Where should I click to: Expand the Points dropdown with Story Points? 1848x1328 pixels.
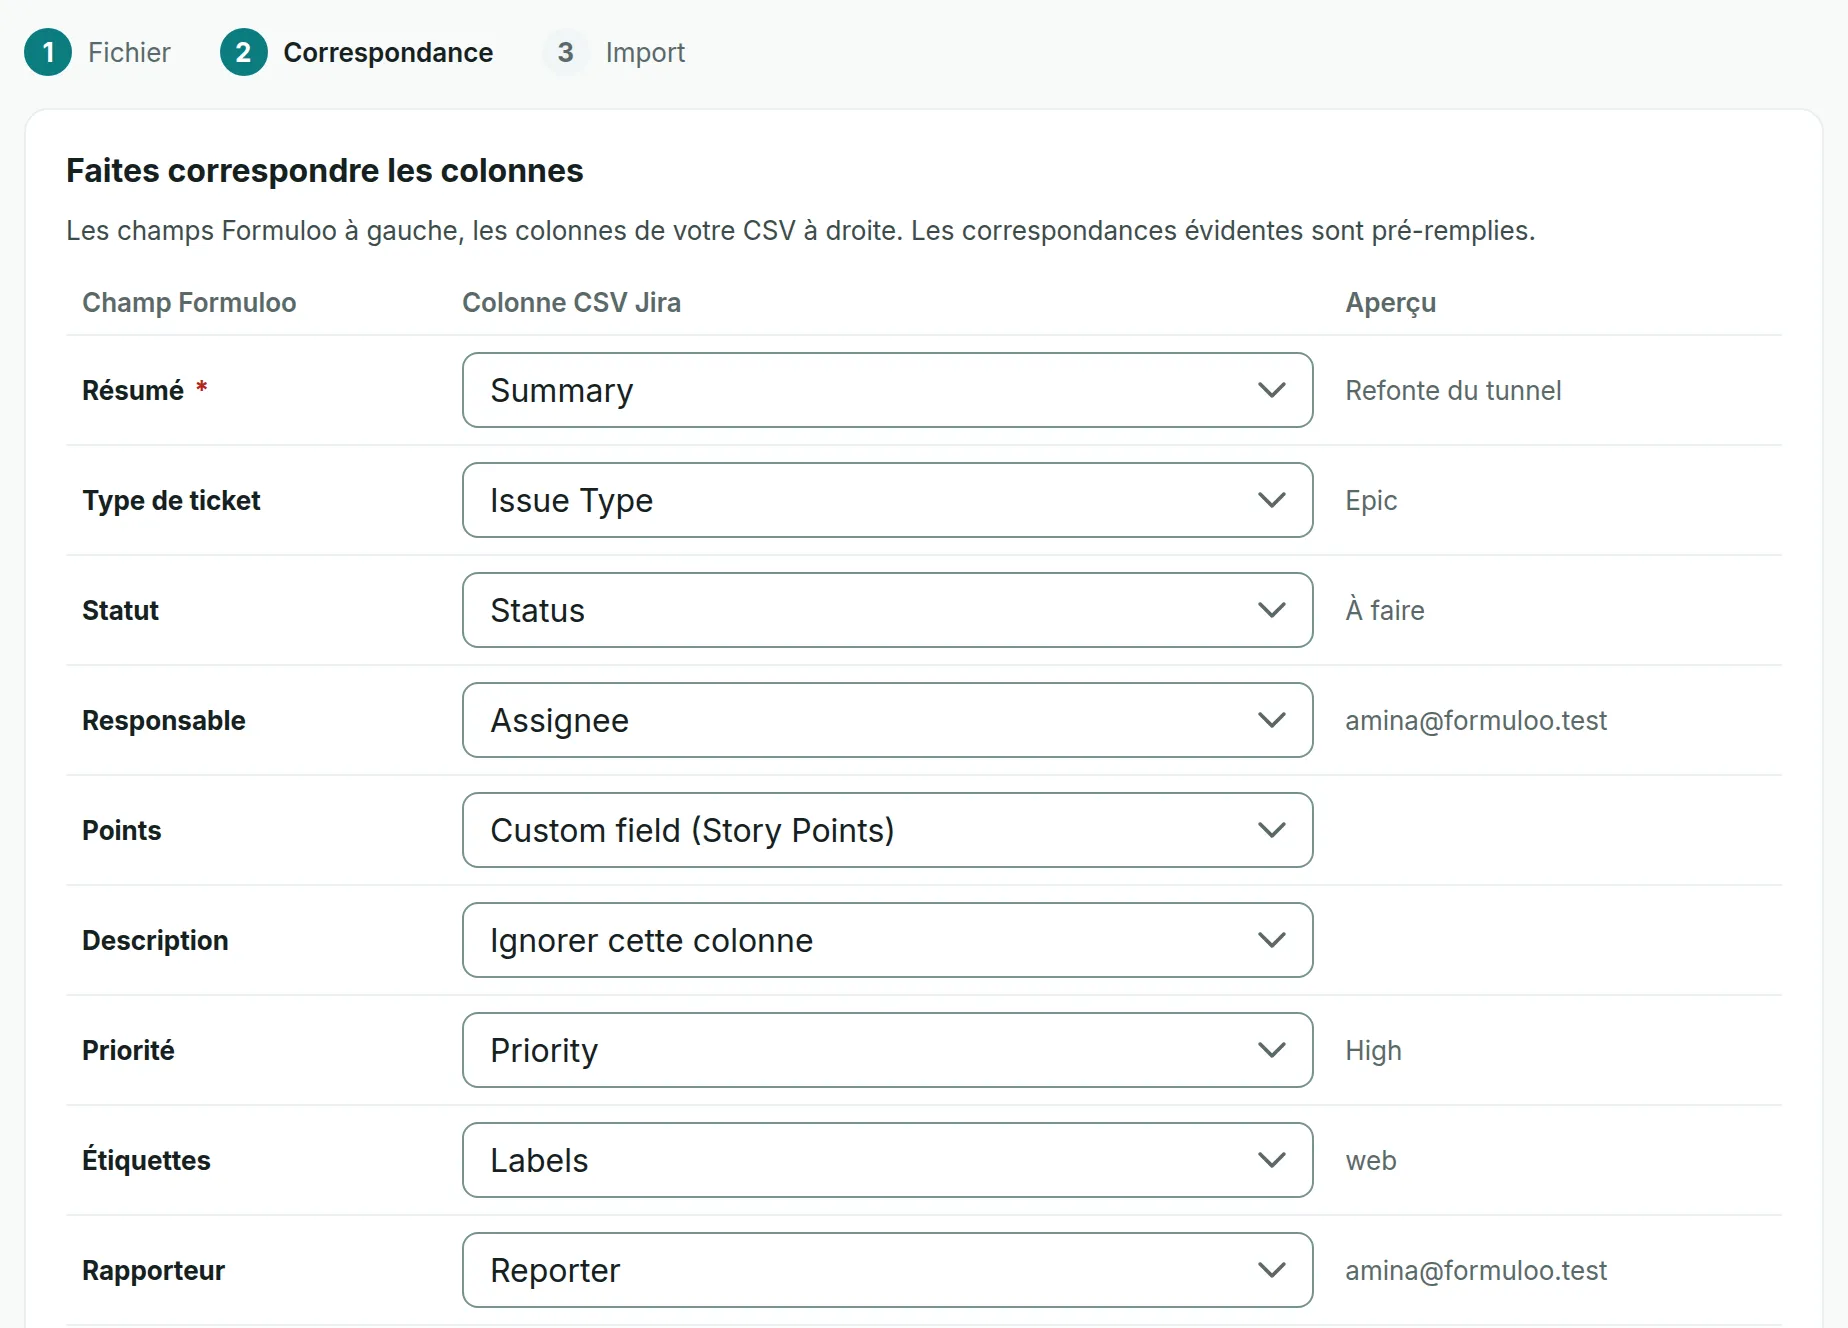(x=887, y=830)
